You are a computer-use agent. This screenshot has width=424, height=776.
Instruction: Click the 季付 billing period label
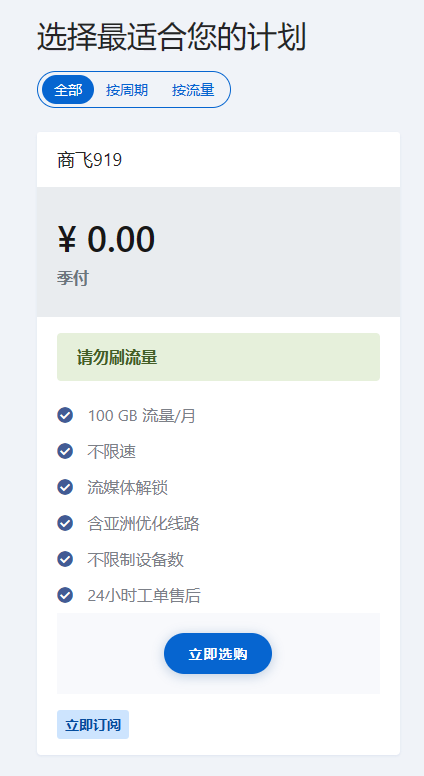73,278
